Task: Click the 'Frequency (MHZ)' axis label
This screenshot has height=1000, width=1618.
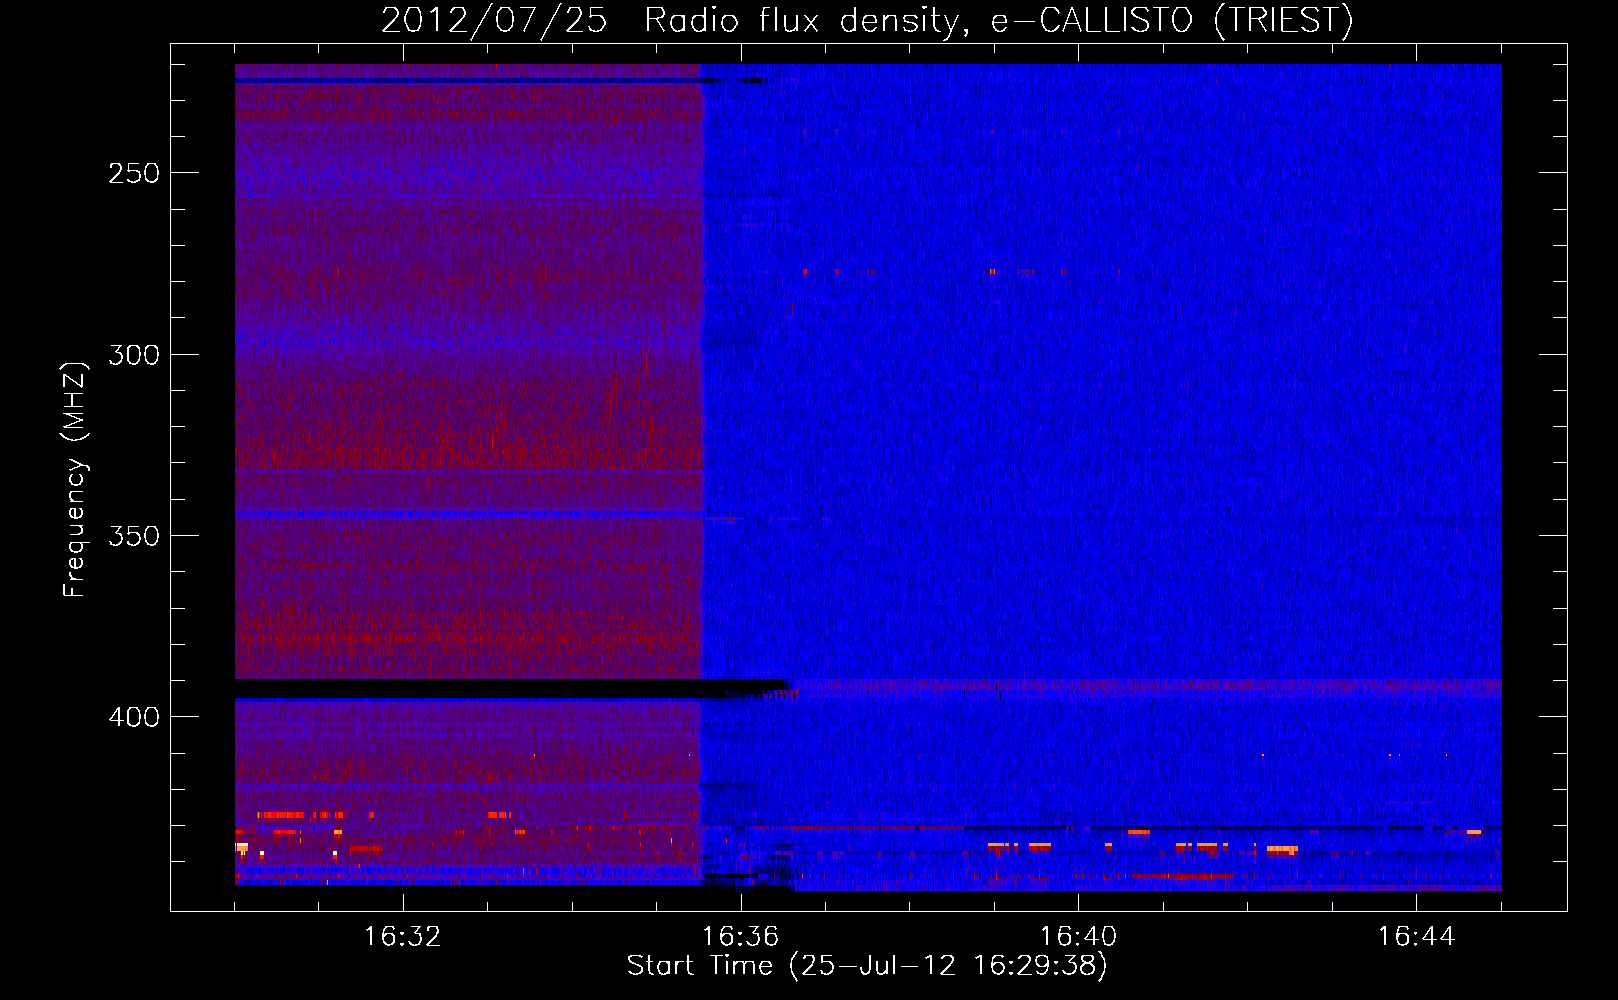Action: [75, 479]
